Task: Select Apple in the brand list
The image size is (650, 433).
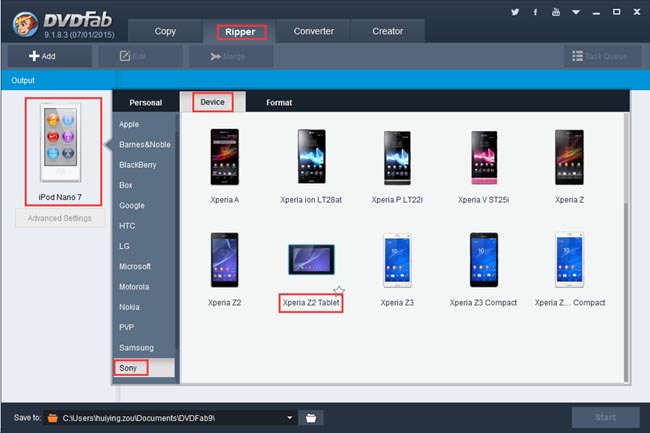Action: [x=129, y=124]
